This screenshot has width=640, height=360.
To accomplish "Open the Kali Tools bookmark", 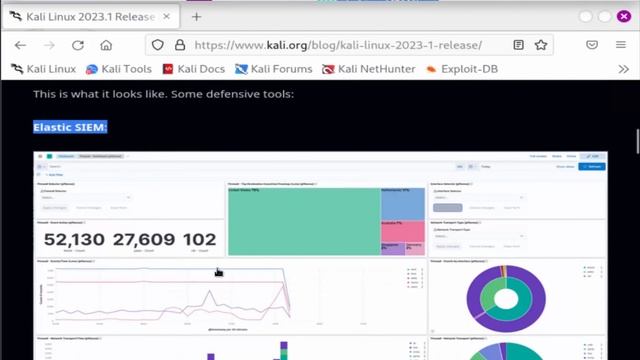I will tap(119, 69).
